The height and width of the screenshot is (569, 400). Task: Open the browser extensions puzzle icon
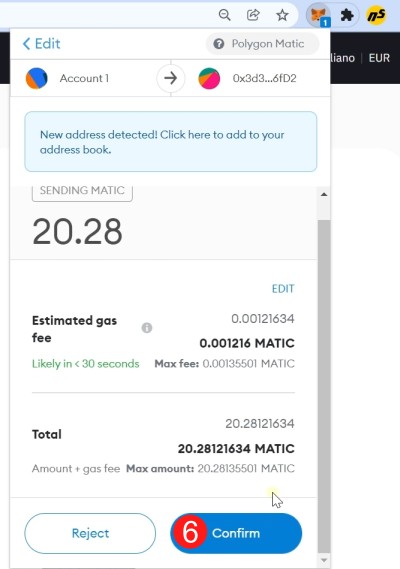point(347,15)
